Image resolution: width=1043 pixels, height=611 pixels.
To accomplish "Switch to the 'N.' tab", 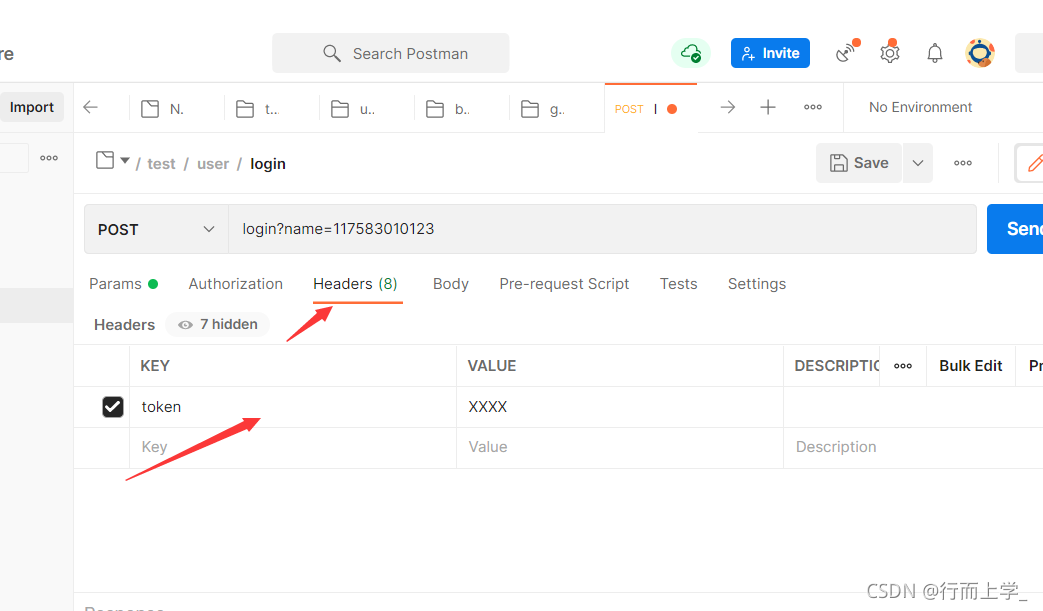I will [163, 108].
